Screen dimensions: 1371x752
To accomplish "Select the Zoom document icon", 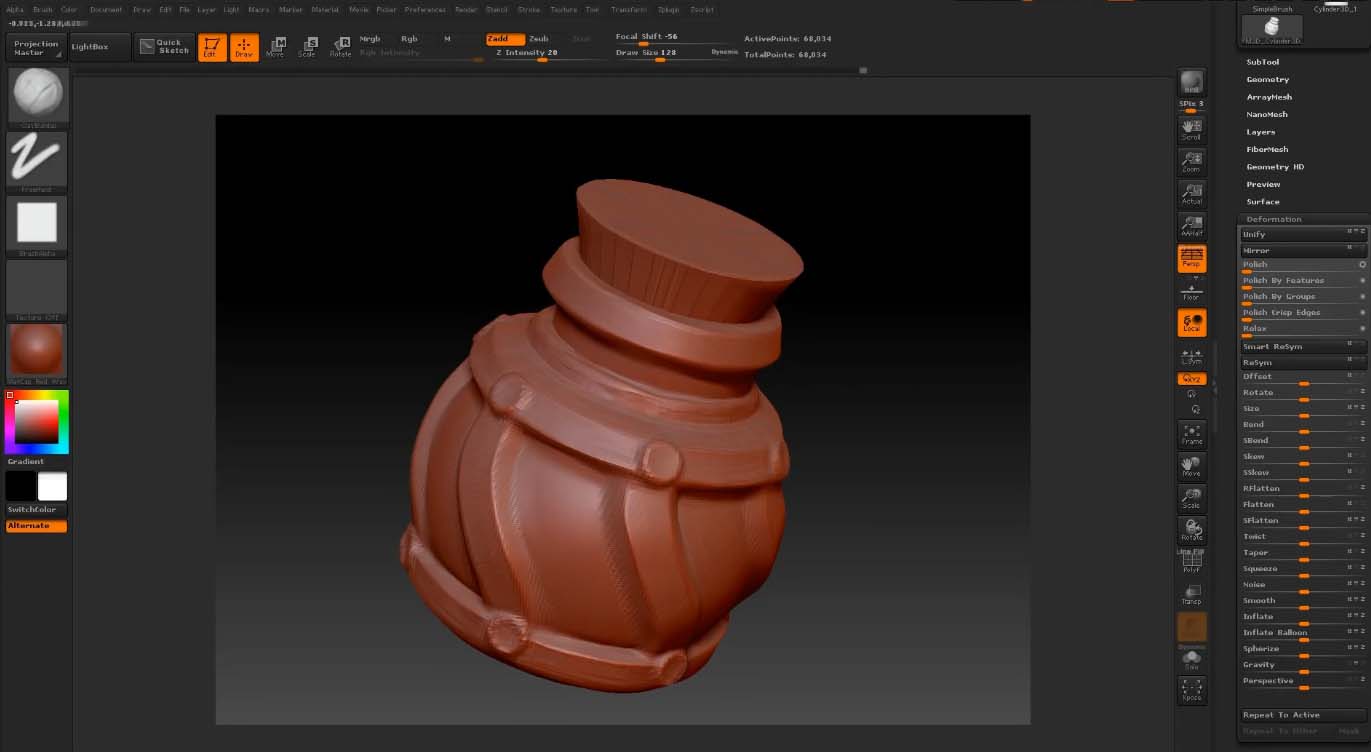I will [1191, 162].
